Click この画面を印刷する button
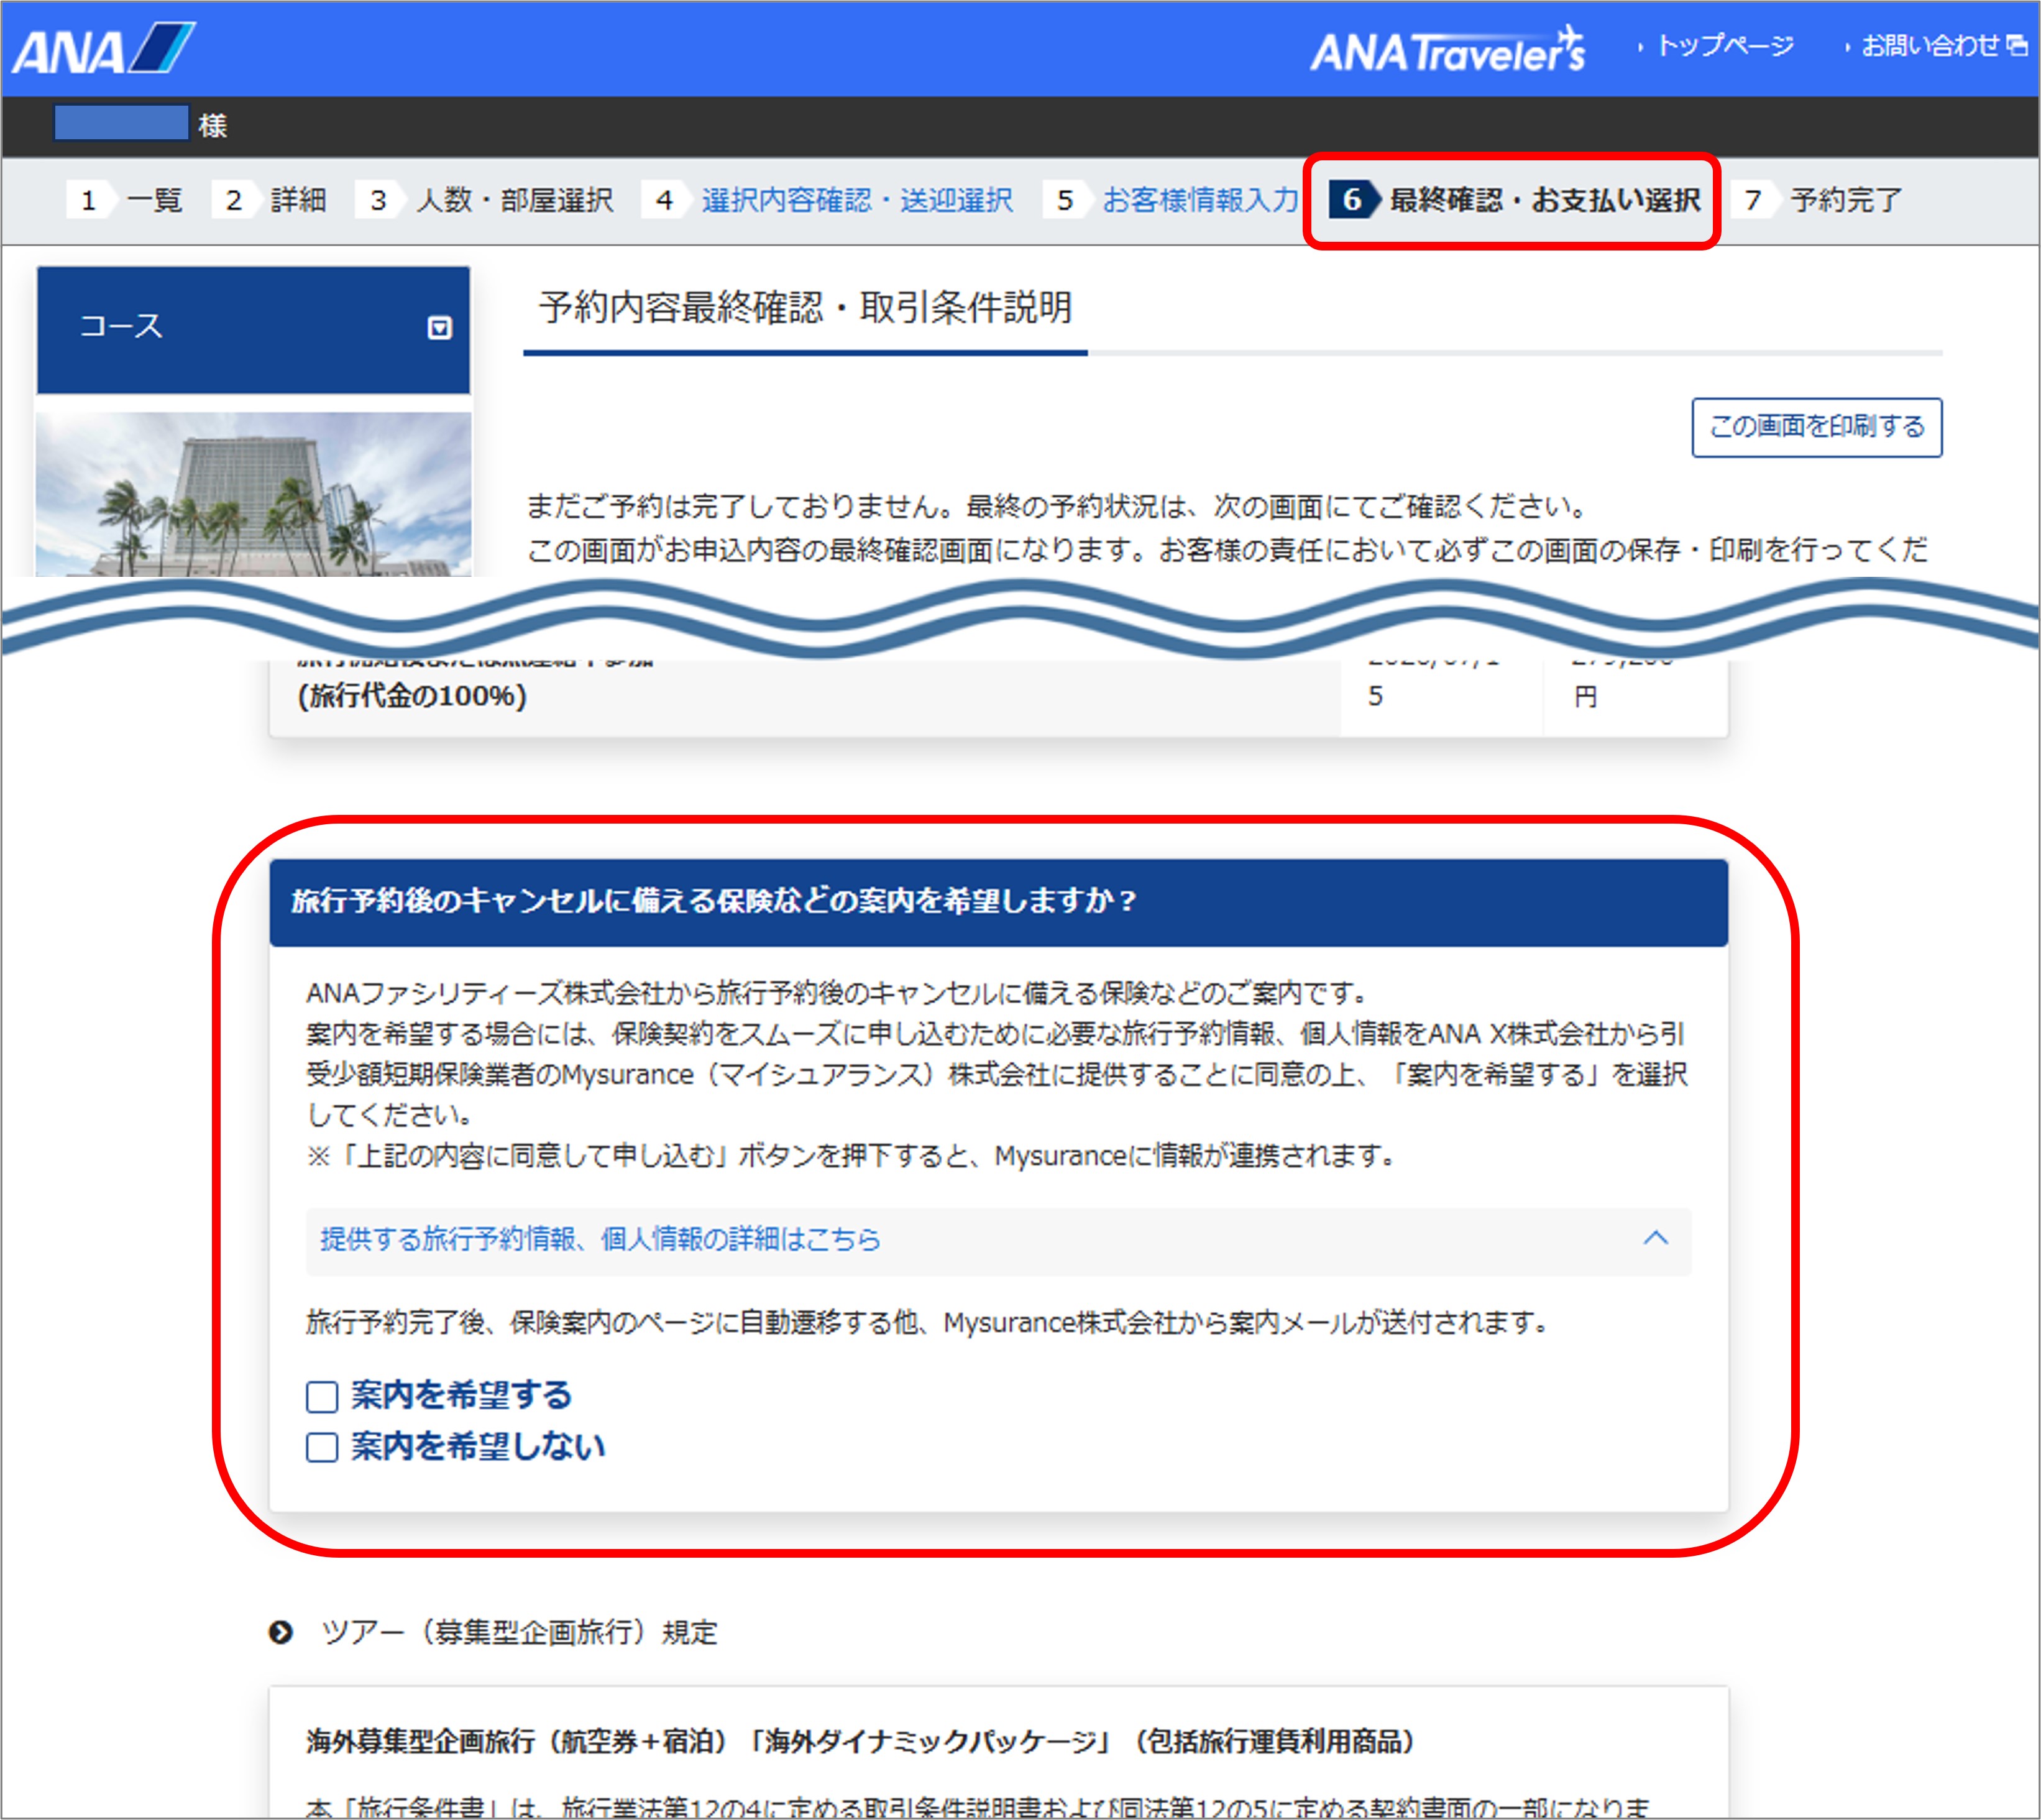 [x=1816, y=427]
